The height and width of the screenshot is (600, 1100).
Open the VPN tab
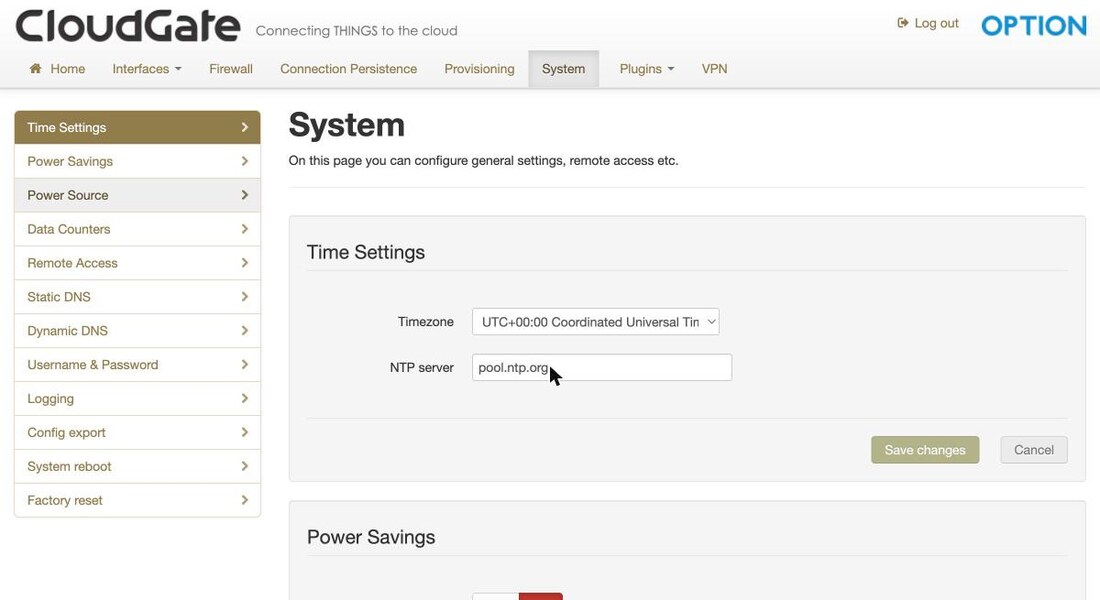714,69
